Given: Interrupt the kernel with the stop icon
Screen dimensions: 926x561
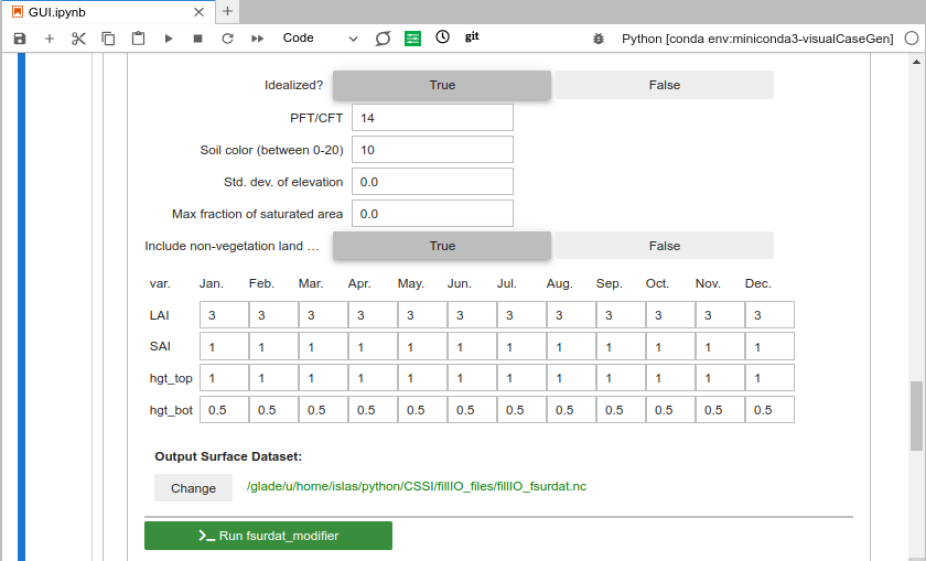Looking at the screenshot, I should (198, 38).
